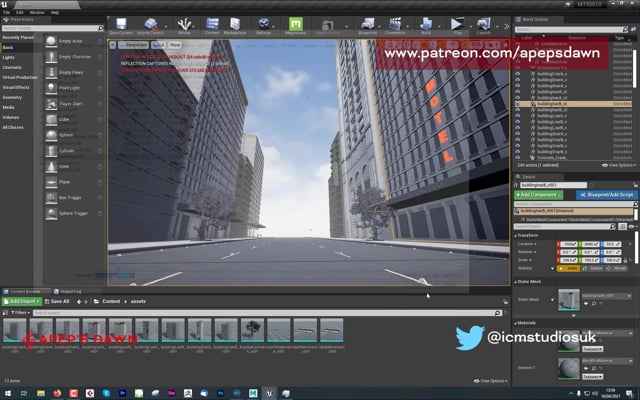Viewport: 640px width, 400px height.
Task: Open the Window menu
Action: pyautogui.click(x=37, y=13)
